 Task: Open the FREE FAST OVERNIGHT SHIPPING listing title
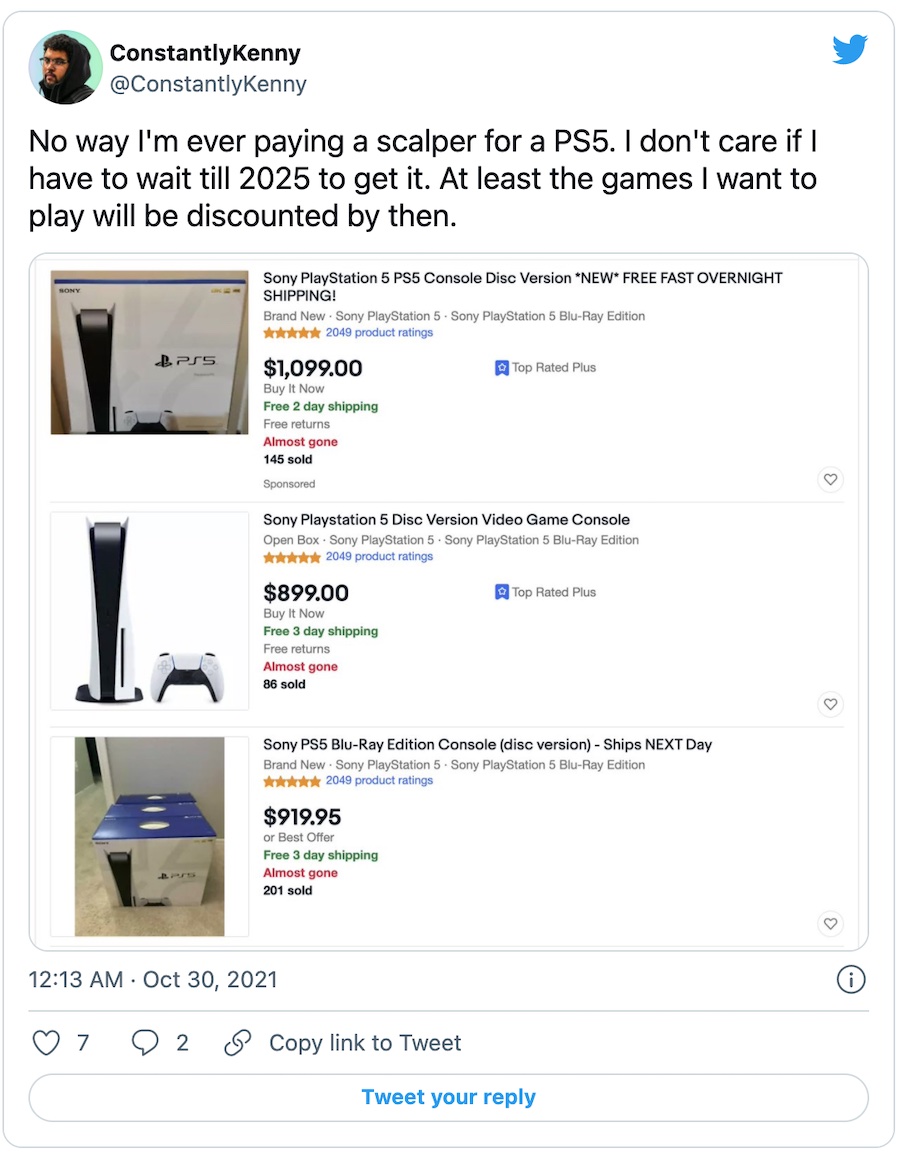click(522, 286)
